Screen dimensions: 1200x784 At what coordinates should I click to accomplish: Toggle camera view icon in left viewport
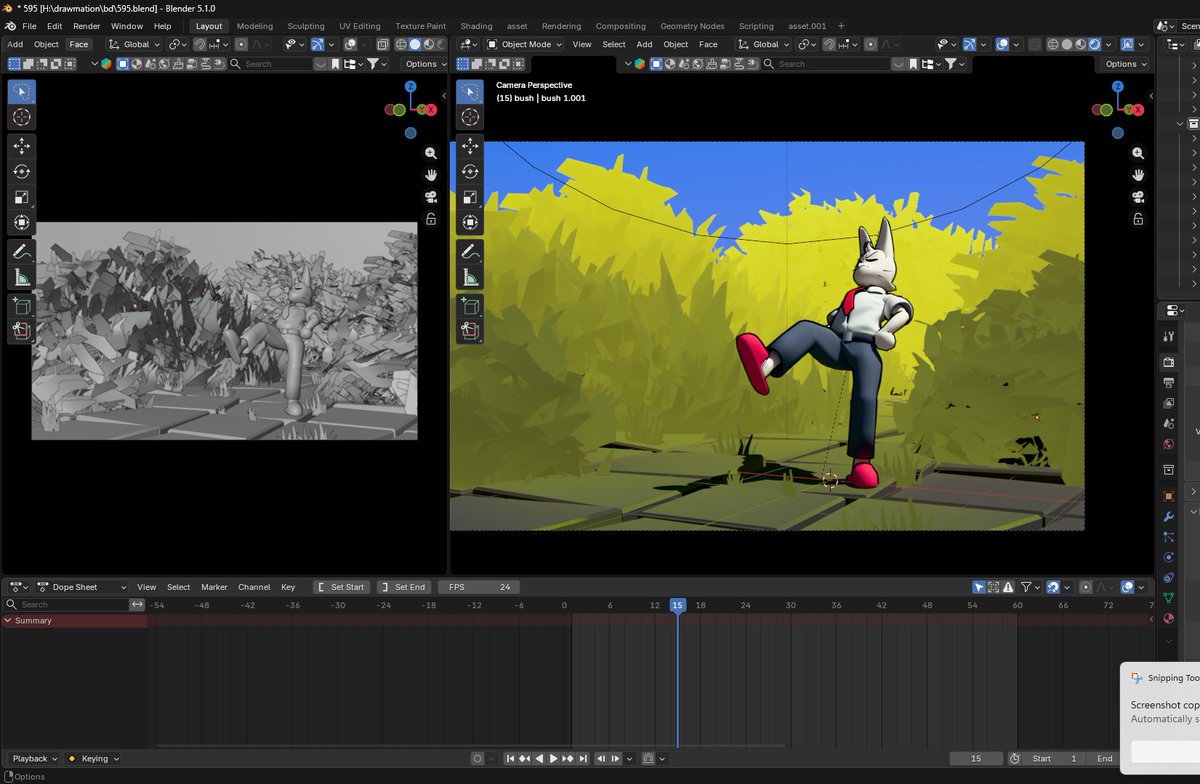[431, 197]
